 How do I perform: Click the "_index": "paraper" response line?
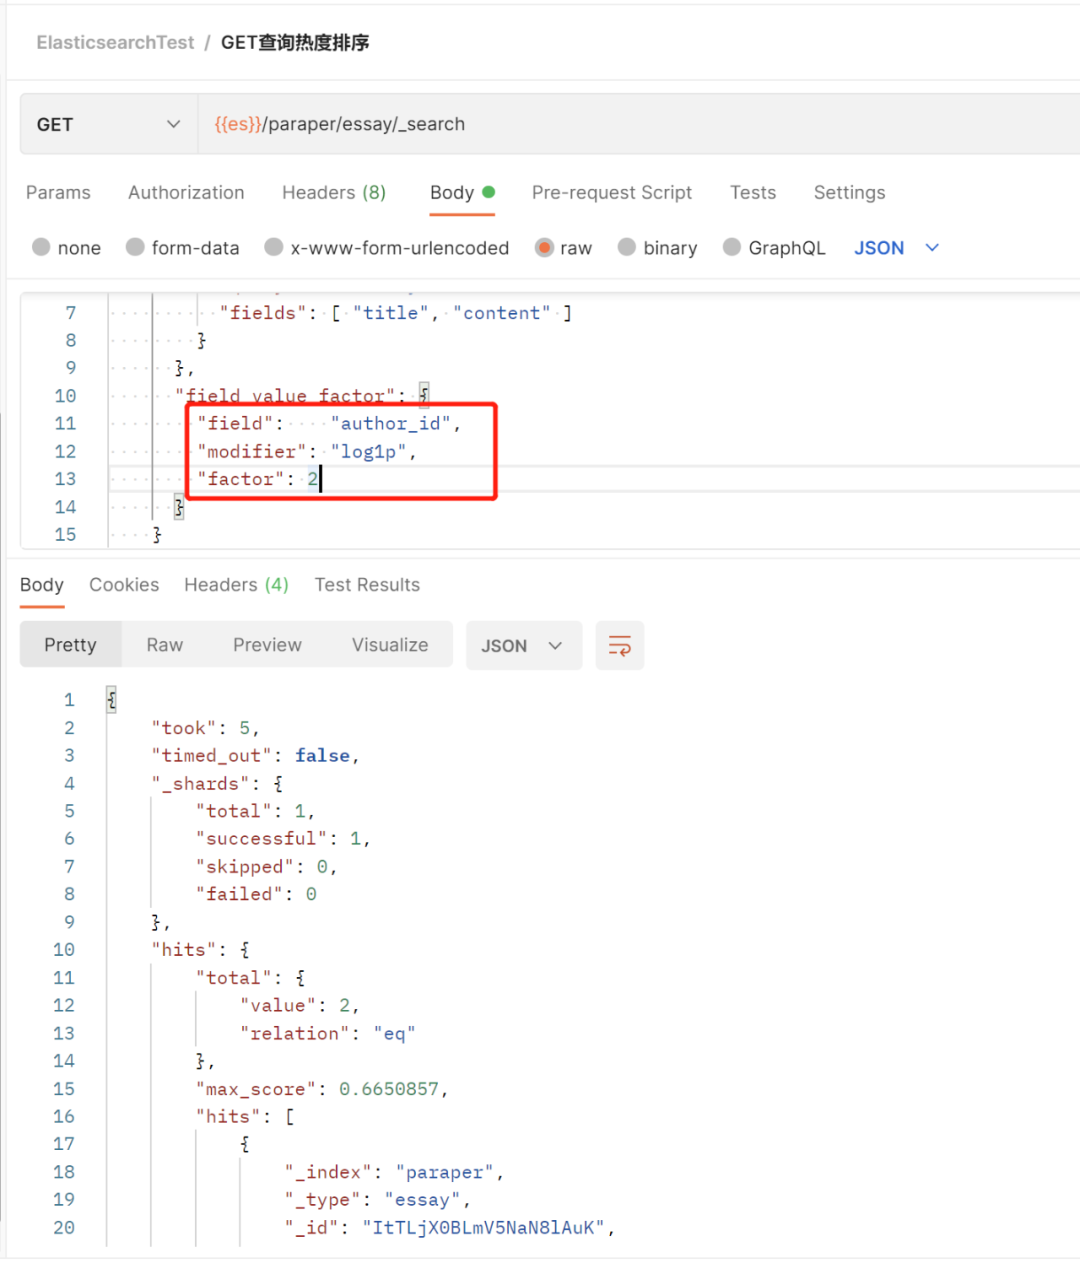pyautogui.click(x=394, y=1172)
